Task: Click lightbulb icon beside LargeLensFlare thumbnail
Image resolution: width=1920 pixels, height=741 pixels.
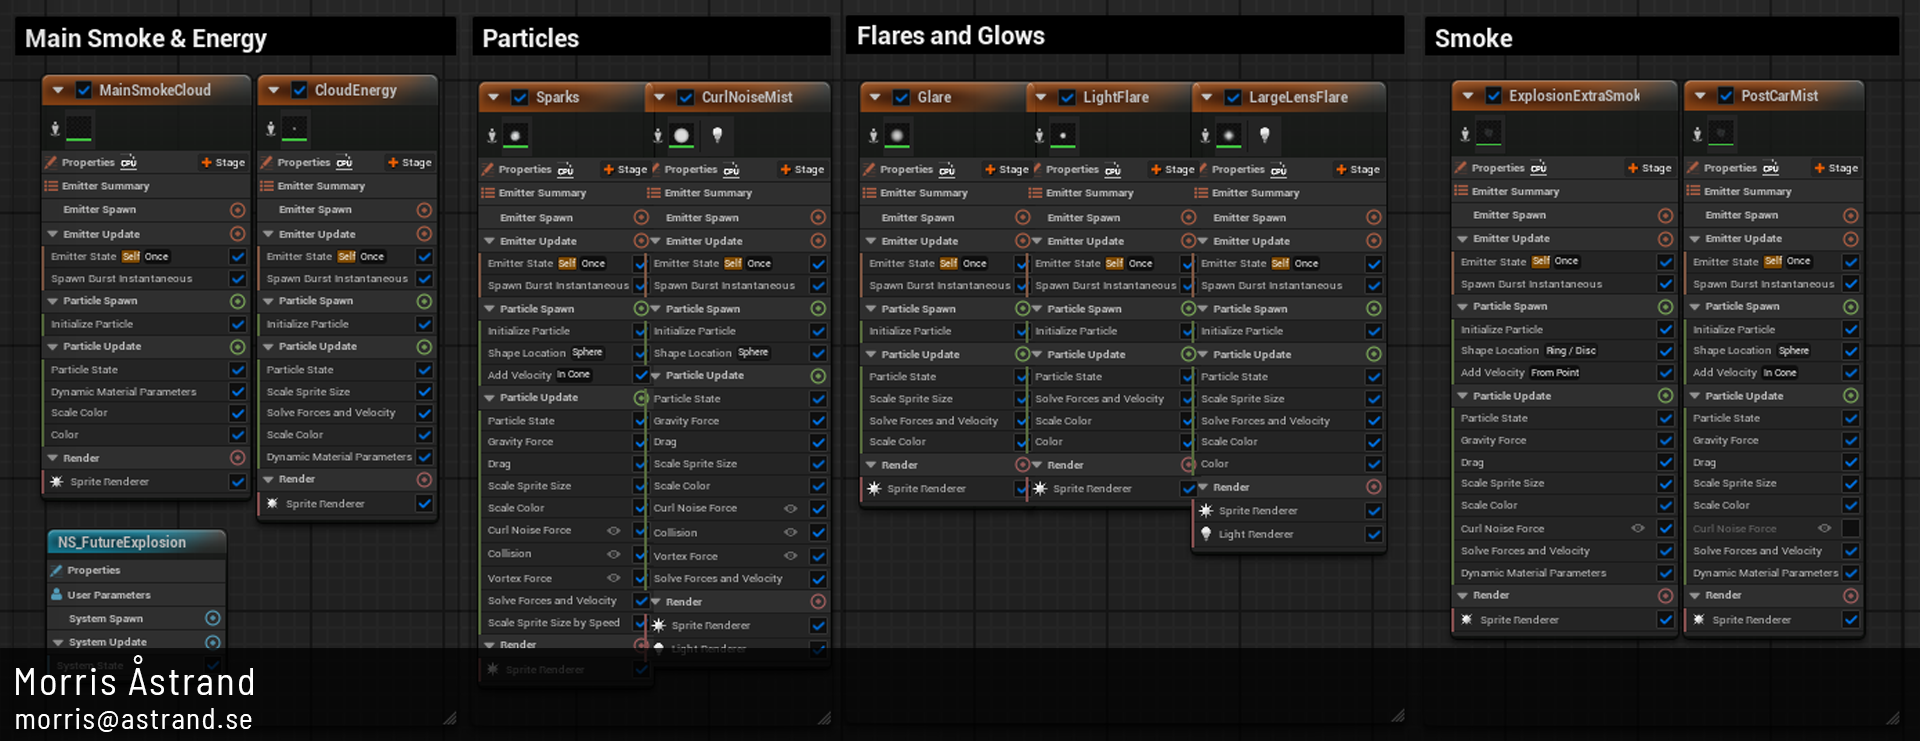Action: (1265, 134)
